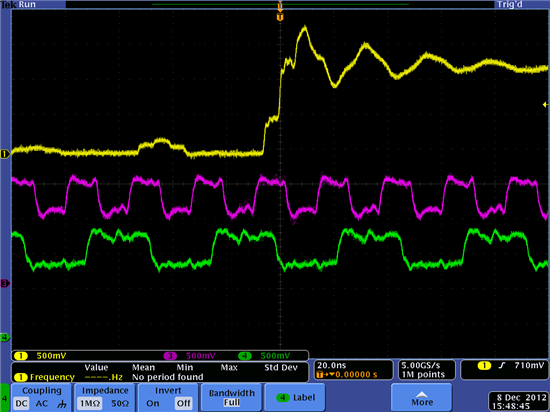Click the 20.0ns timebase readout
This screenshot has width=550, height=412.
coord(331,365)
